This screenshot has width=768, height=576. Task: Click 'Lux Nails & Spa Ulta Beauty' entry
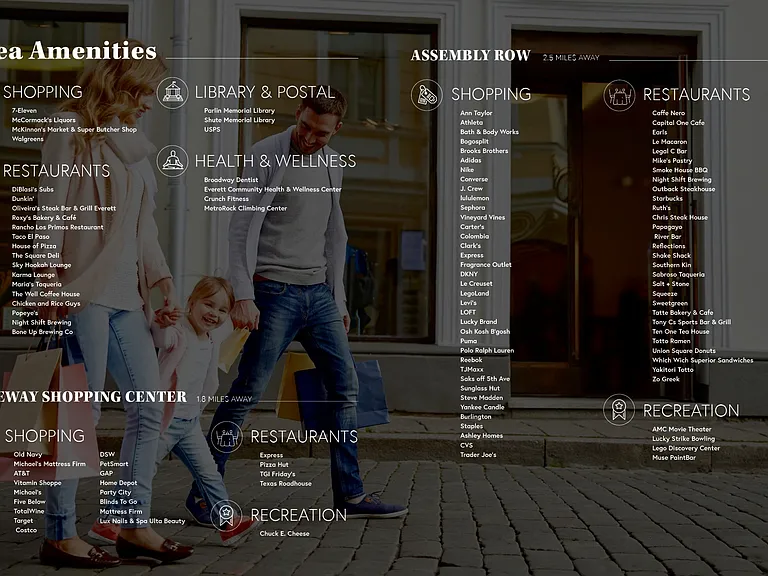(x=143, y=521)
